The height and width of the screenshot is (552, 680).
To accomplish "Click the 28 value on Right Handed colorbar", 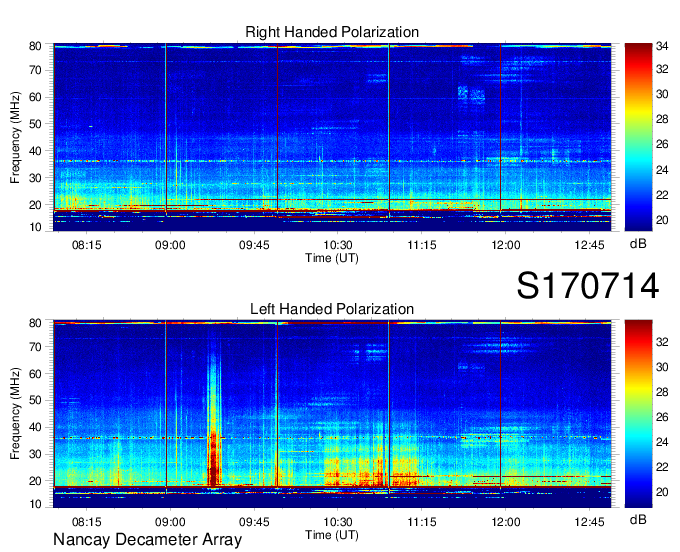I will tap(662, 119).
